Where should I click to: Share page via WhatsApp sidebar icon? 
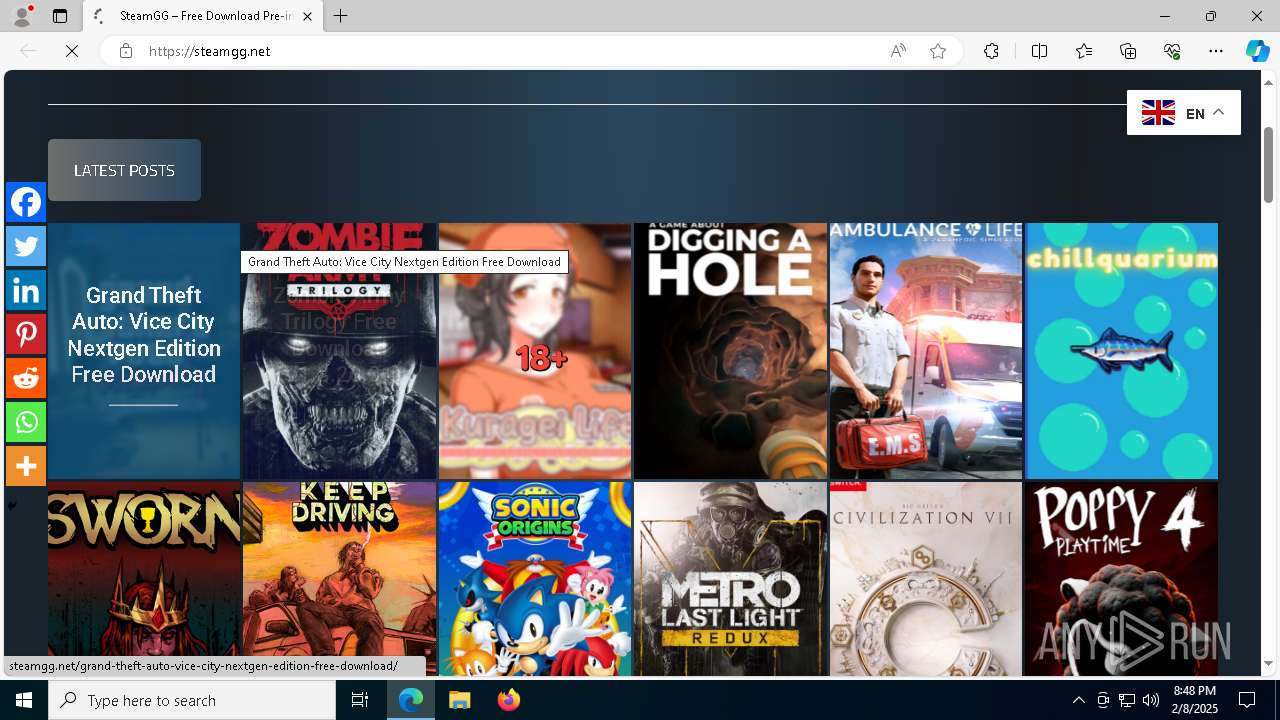click(x=26, y=422)
